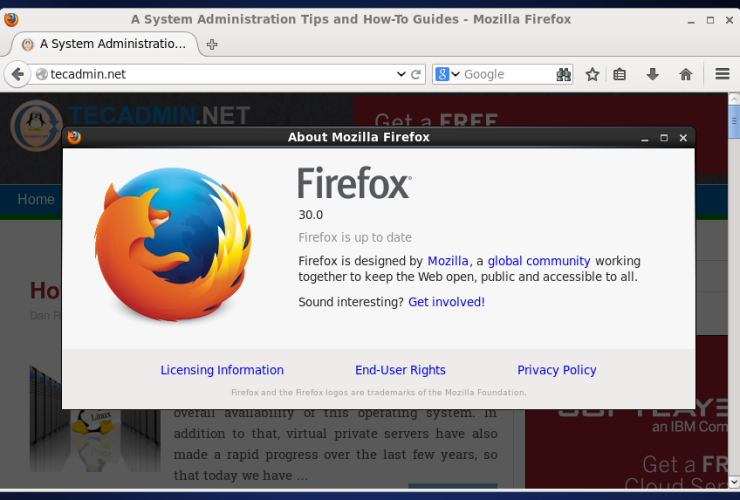Open the Mozilla link
The image size is (740, 500).
[447, 261]
